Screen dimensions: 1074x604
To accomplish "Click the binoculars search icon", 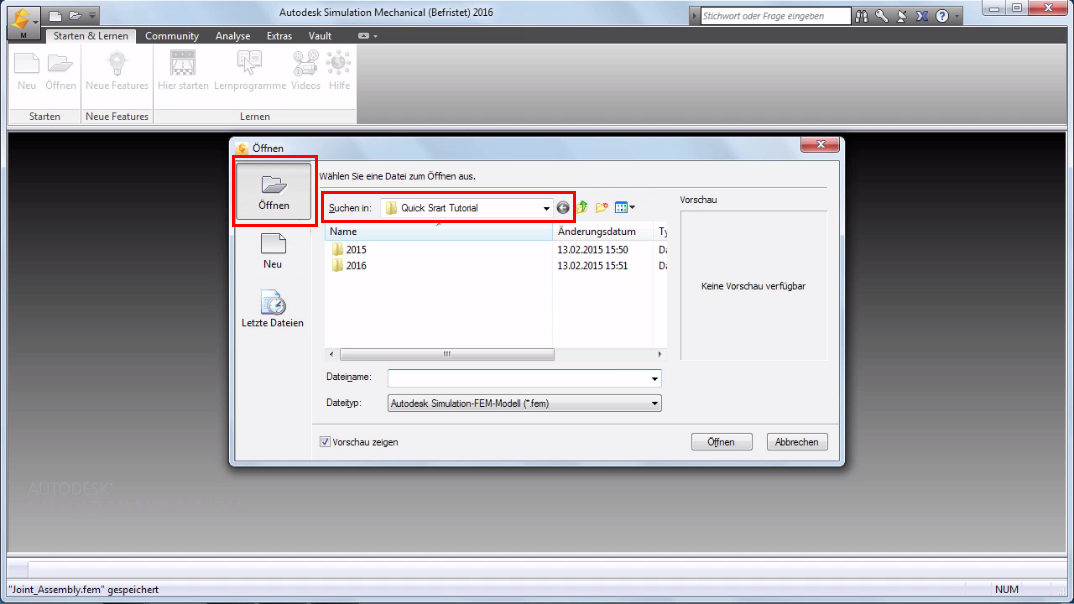I will pos(862,16).
